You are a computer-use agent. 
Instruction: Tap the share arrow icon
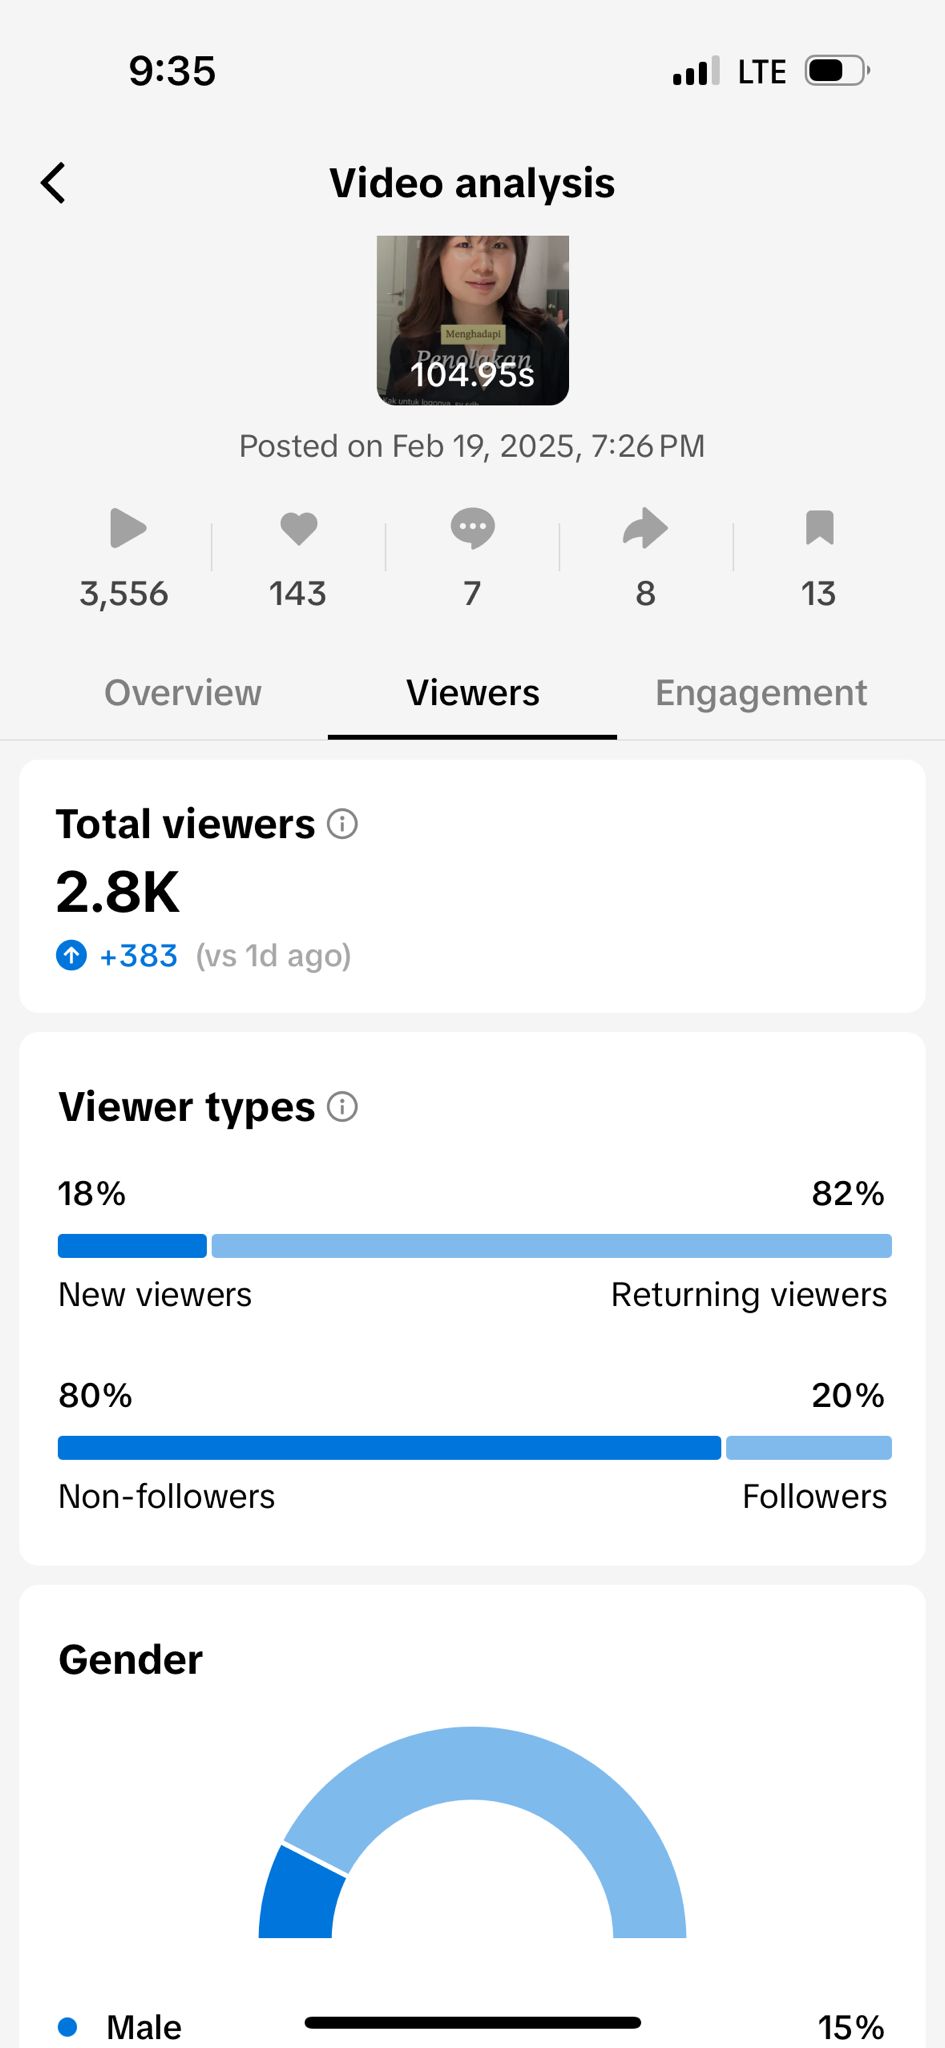click(645, 528)
